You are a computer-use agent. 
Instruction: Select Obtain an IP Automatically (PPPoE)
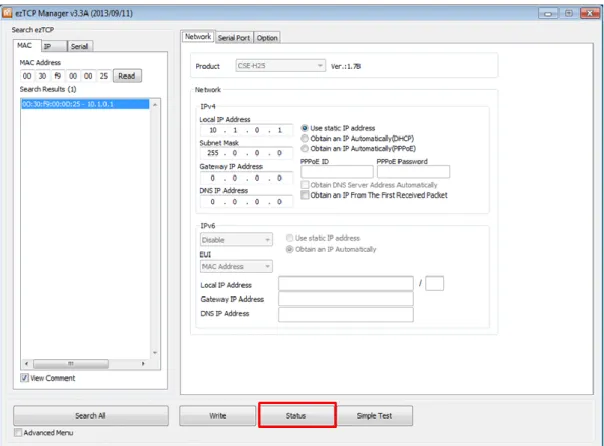tap(305, 148)
